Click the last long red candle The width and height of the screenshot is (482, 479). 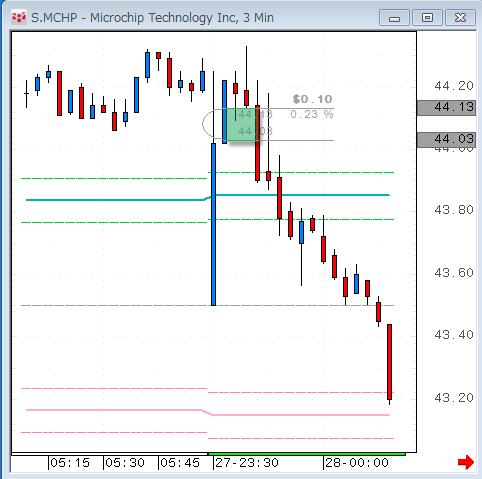pyautogui.click(x=389, y=362)
